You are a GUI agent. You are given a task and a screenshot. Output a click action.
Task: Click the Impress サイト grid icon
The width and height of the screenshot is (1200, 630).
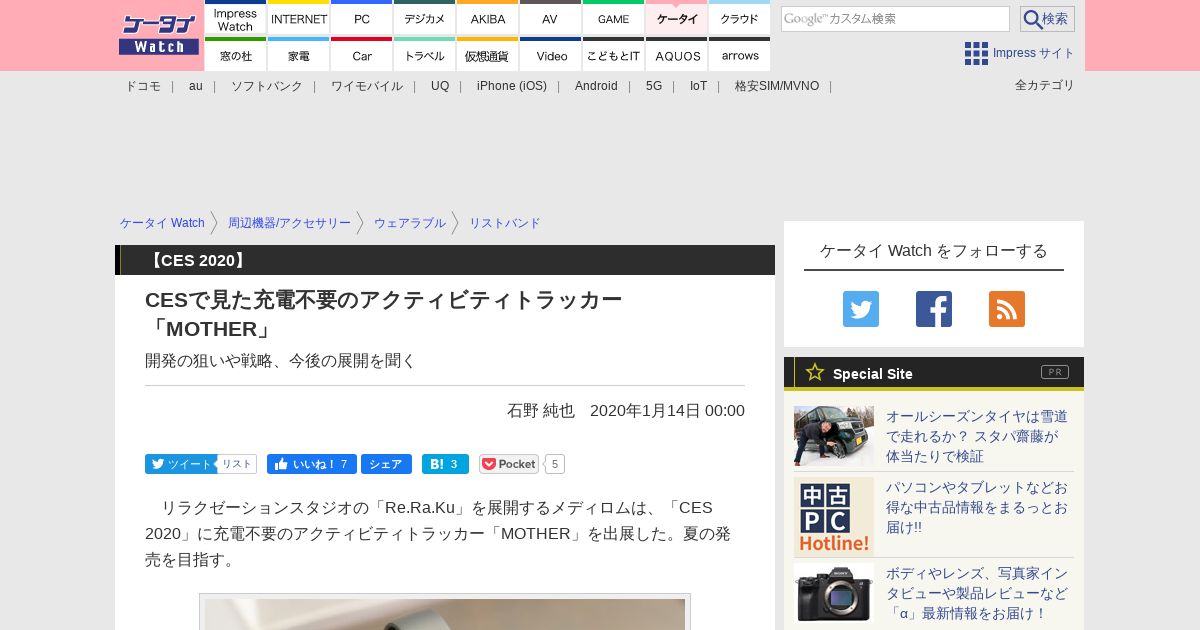[x=976, y=53]
